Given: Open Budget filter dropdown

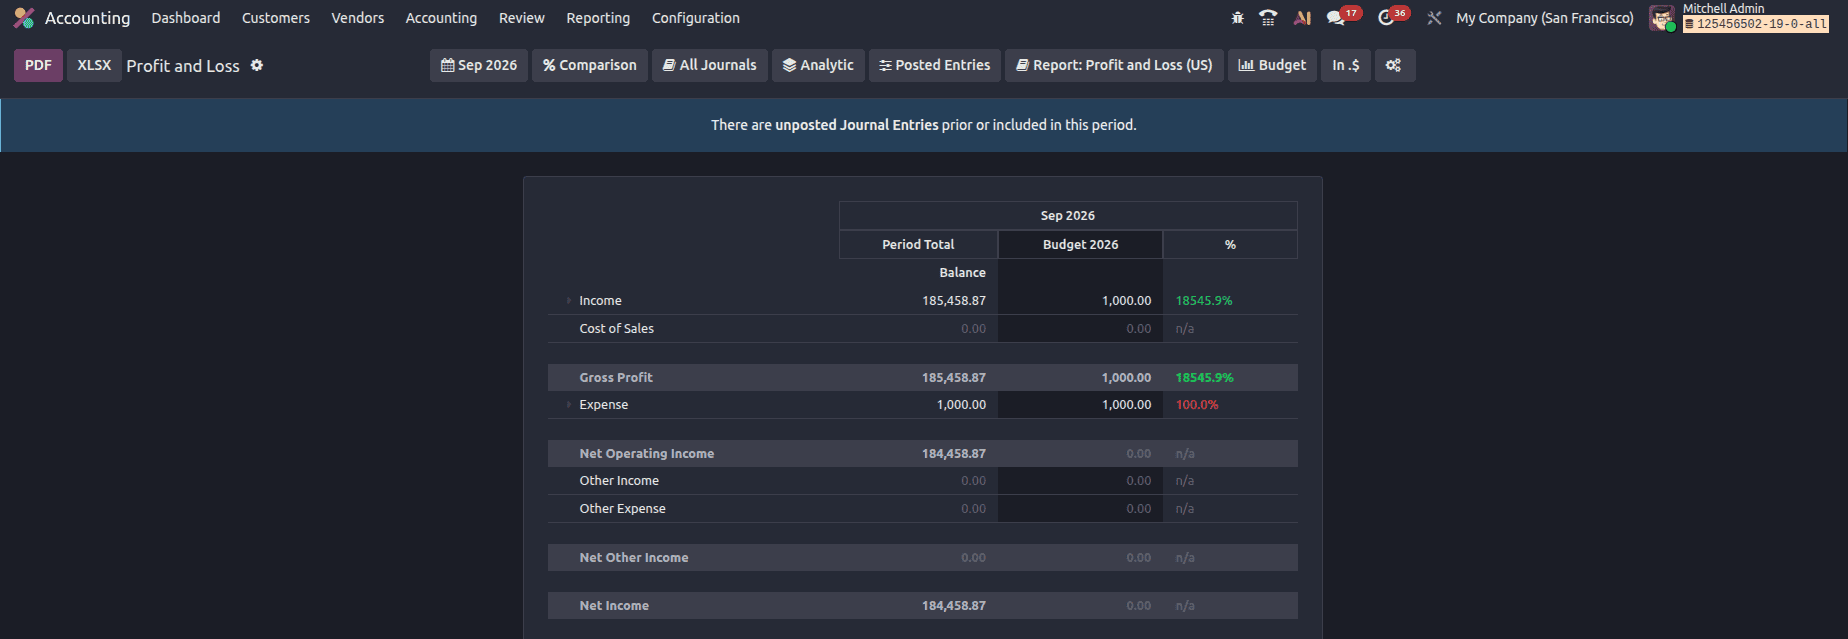Looking at the screenshot, I should [x=1272, y=65].
